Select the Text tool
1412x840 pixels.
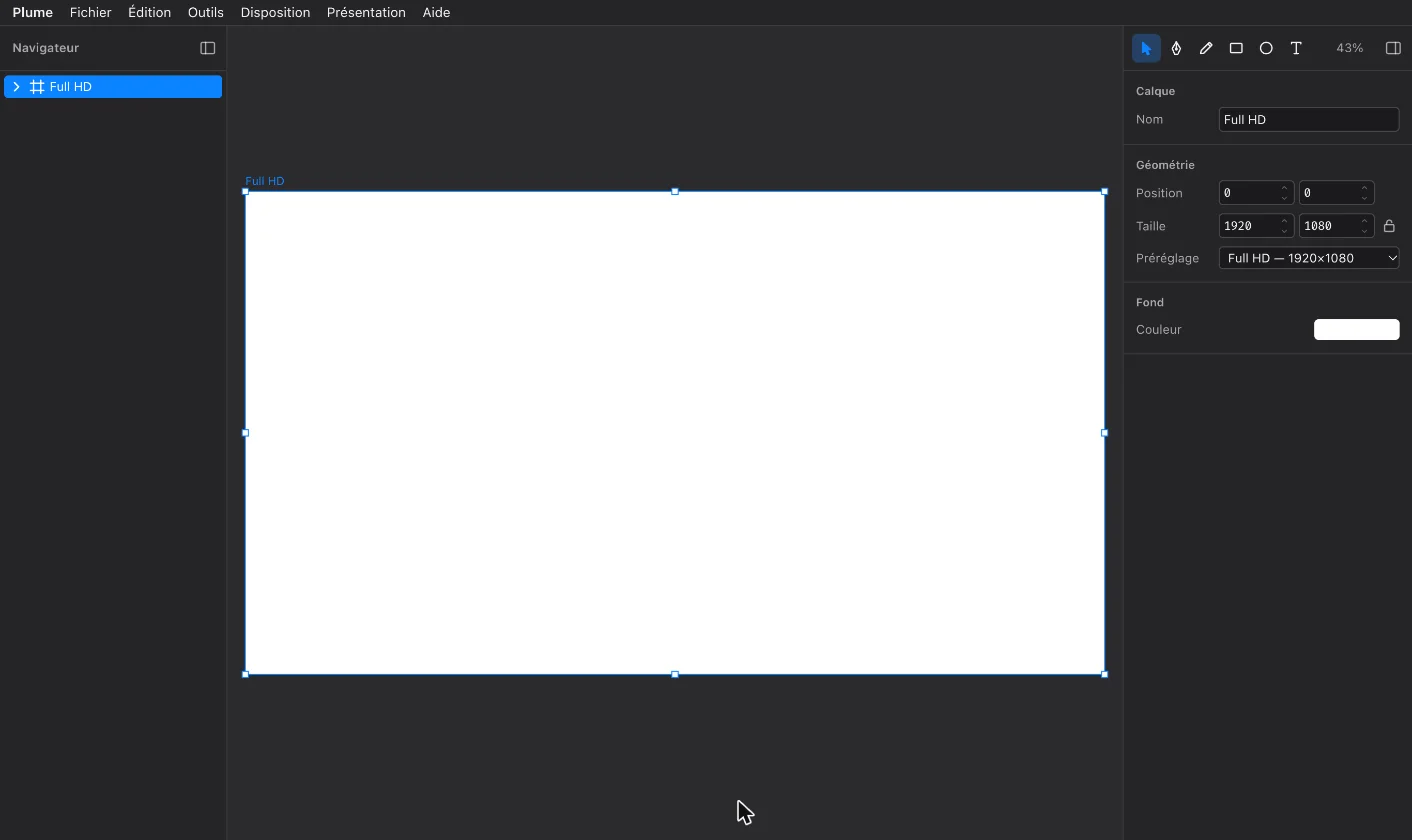(x=1296, y=48)
